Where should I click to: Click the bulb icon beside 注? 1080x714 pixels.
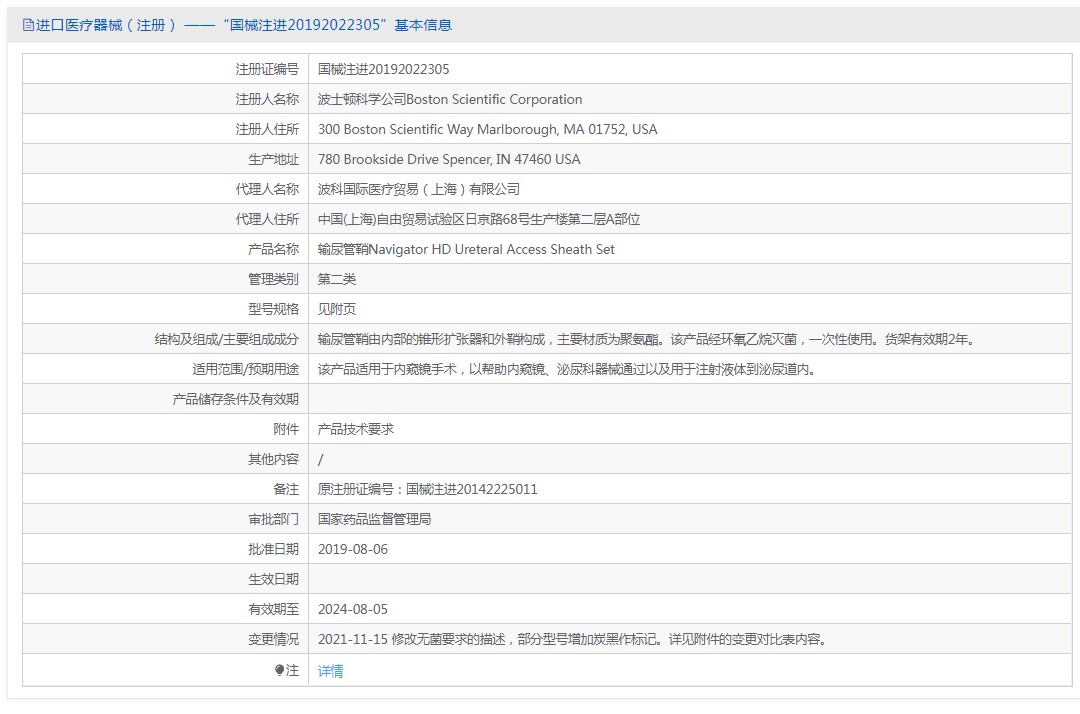click(279, 670)
